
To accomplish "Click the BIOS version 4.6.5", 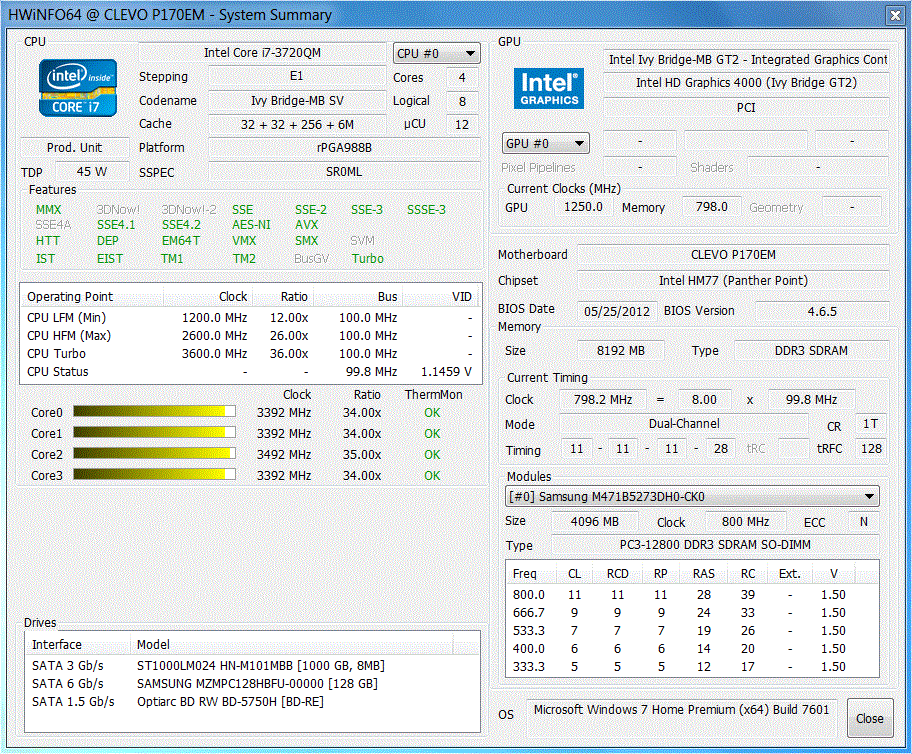I will pyautogui.click(x=822, y=311).
